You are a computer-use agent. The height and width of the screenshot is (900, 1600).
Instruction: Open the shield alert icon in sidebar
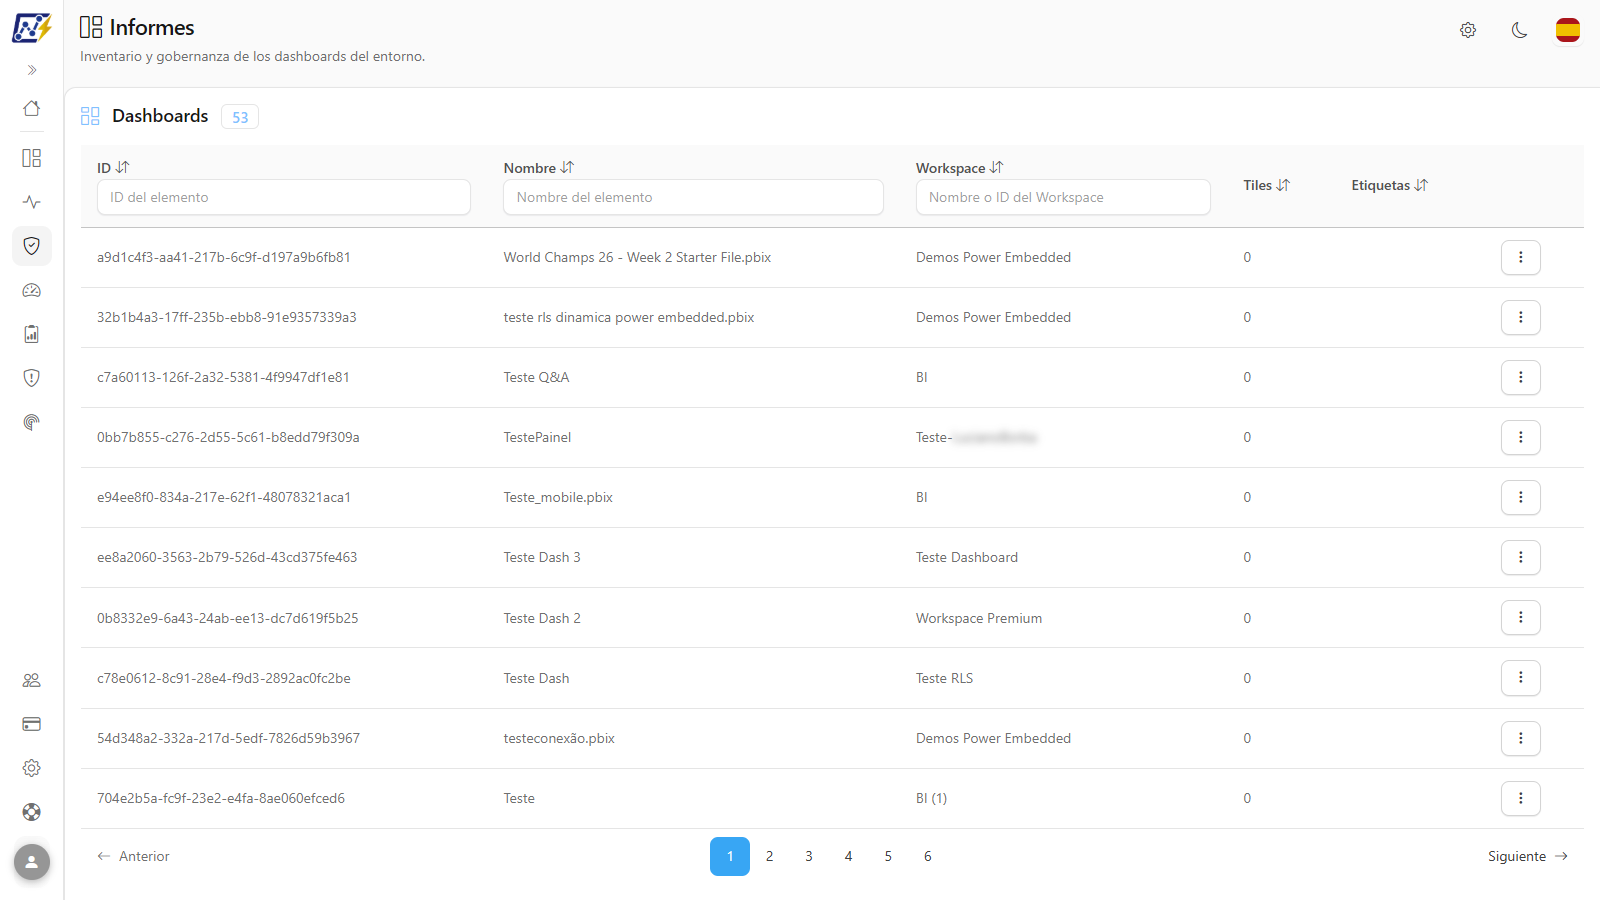coord(32,378)
